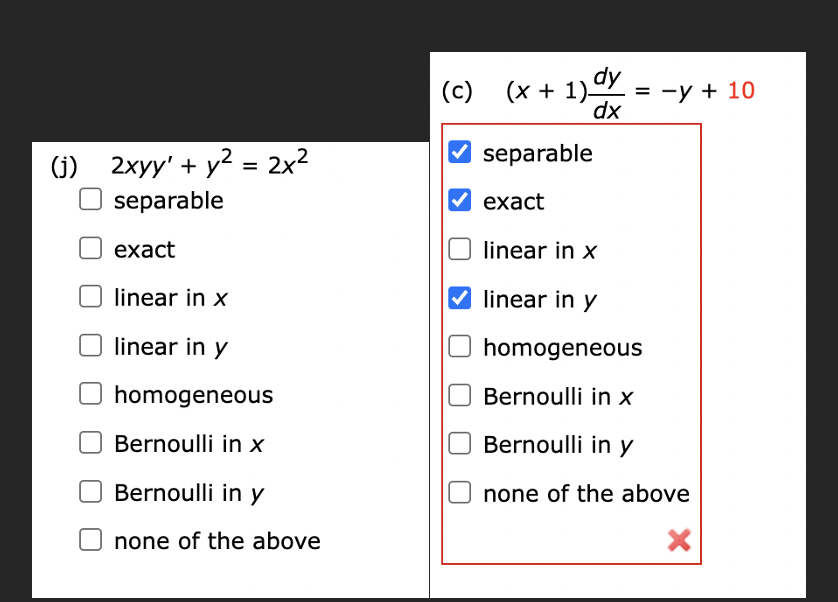Click the red X incorrect-answer indicator
Viewport: 838px width, 602px height.
pyautogui.click(x=678, y=540)
